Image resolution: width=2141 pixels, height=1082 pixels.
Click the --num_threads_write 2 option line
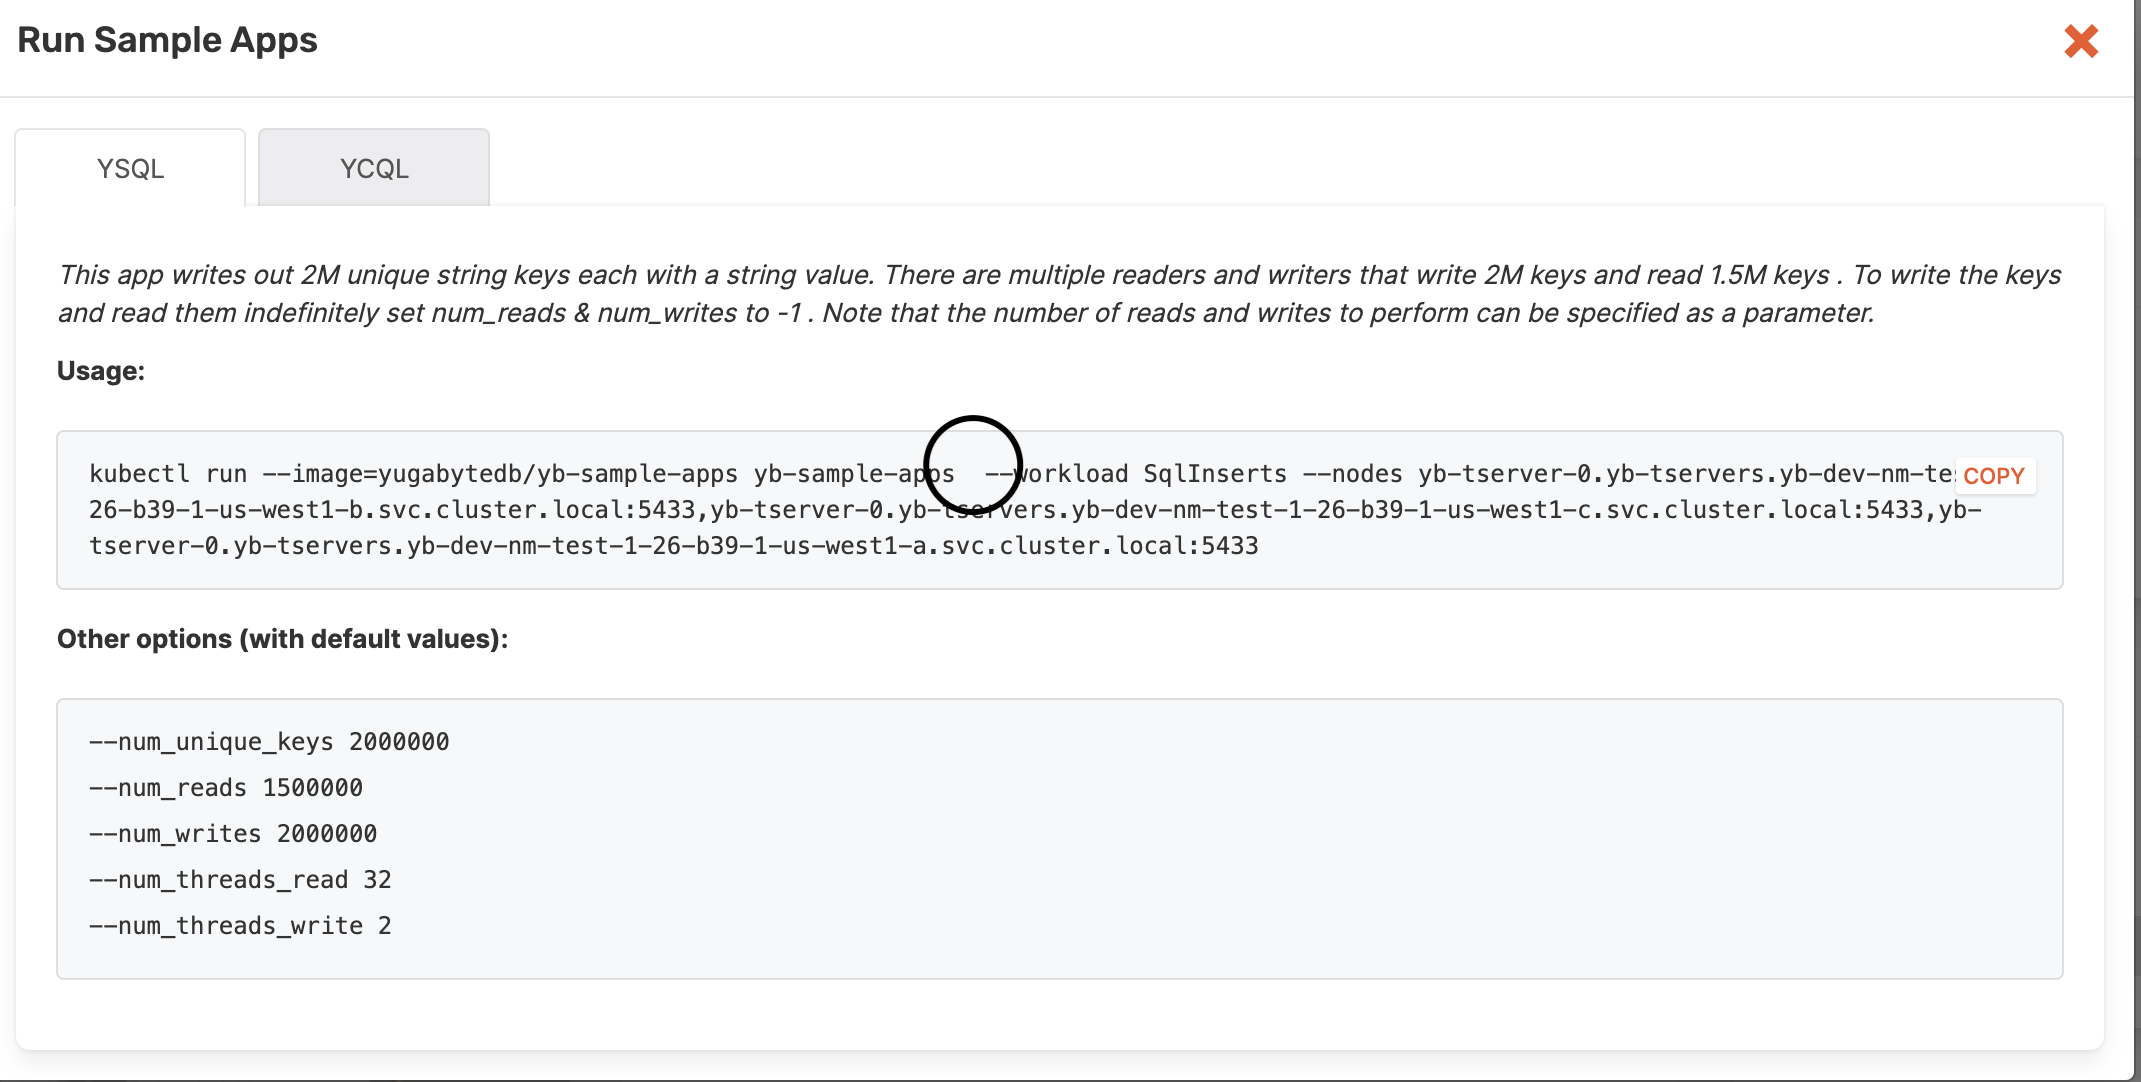(240, 925)
